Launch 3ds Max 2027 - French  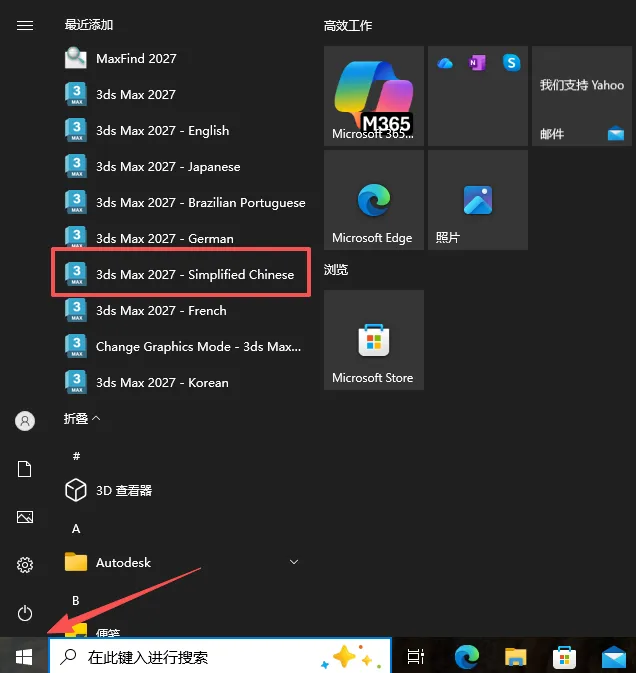(x=185, y=310)
